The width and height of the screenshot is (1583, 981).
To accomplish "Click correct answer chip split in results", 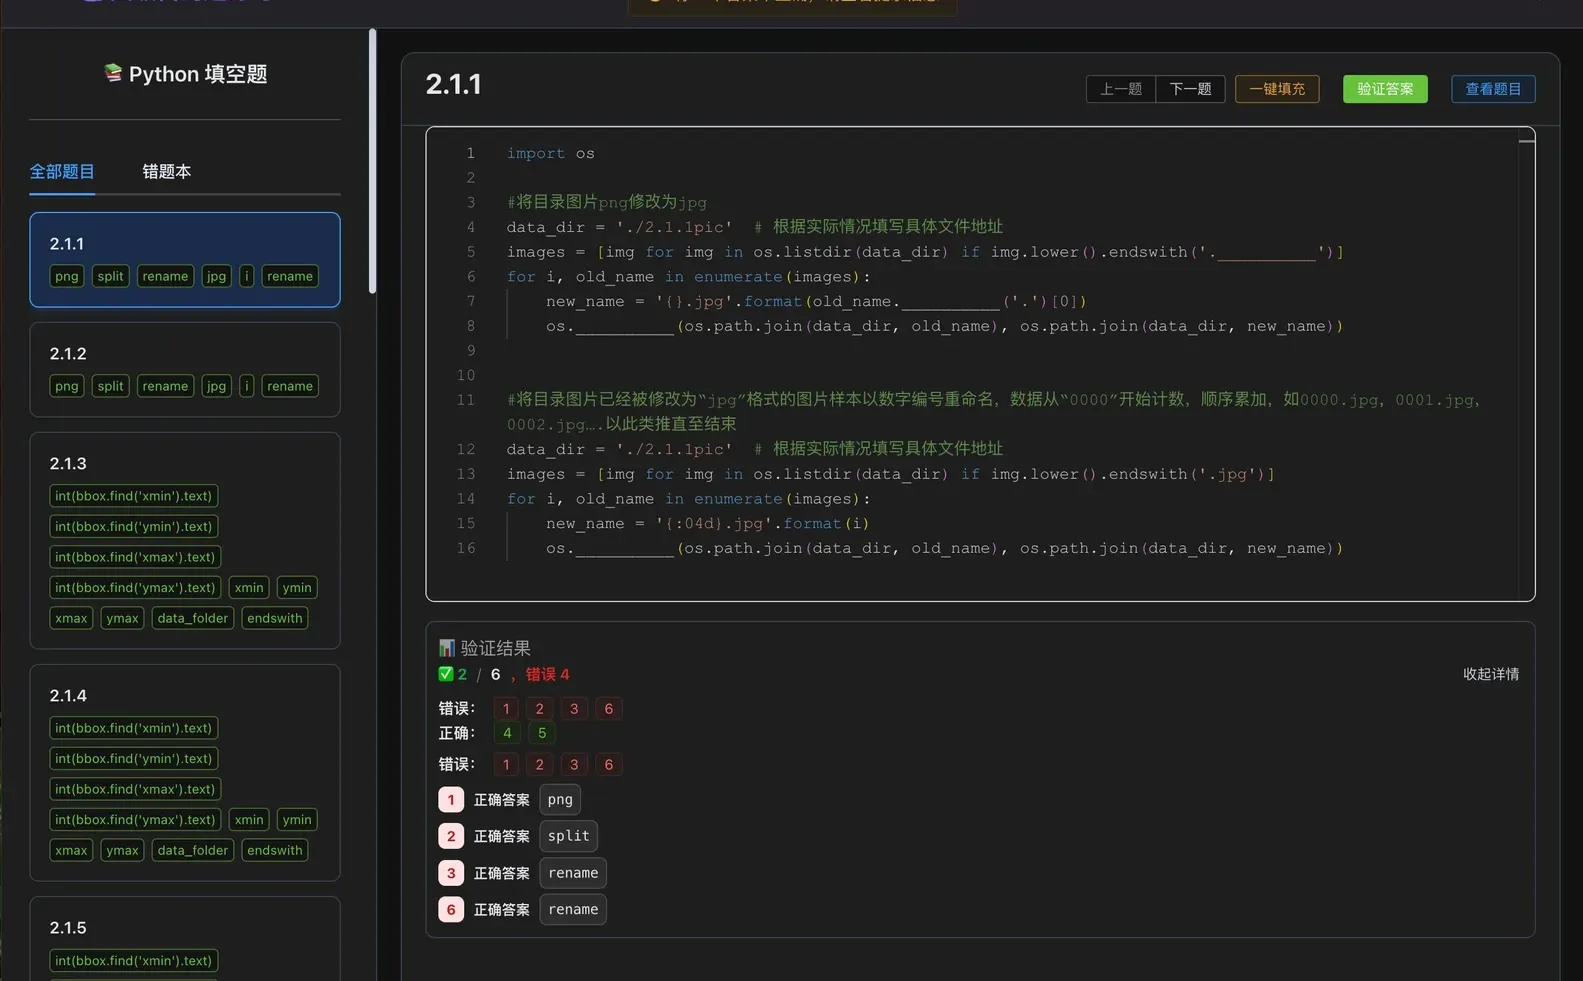I will click(x=569, y=836).
